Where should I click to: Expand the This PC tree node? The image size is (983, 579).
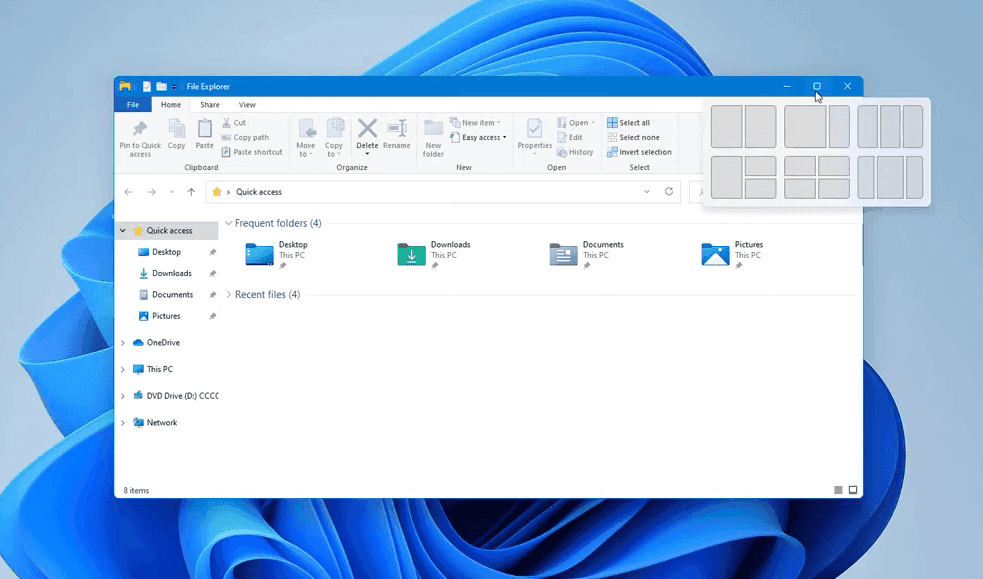pyautogui.click(x=123, y=369)
